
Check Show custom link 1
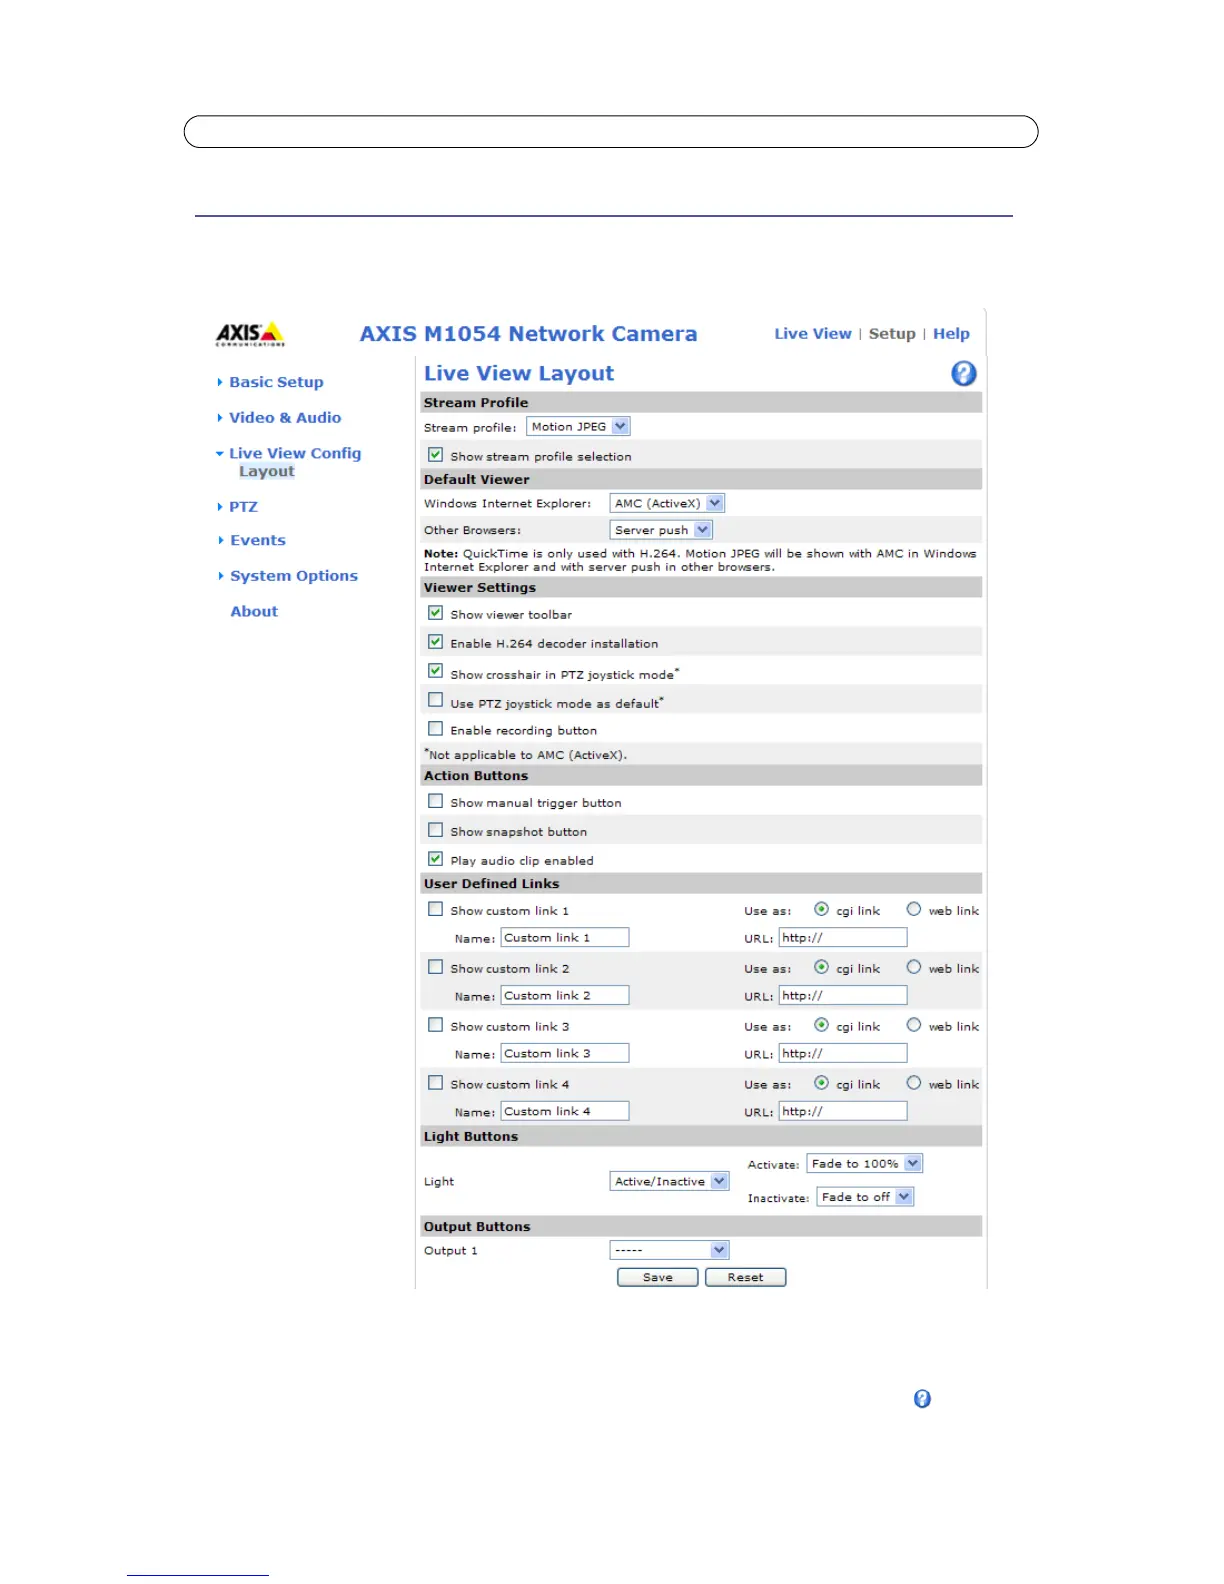click(x=435, y=909)
